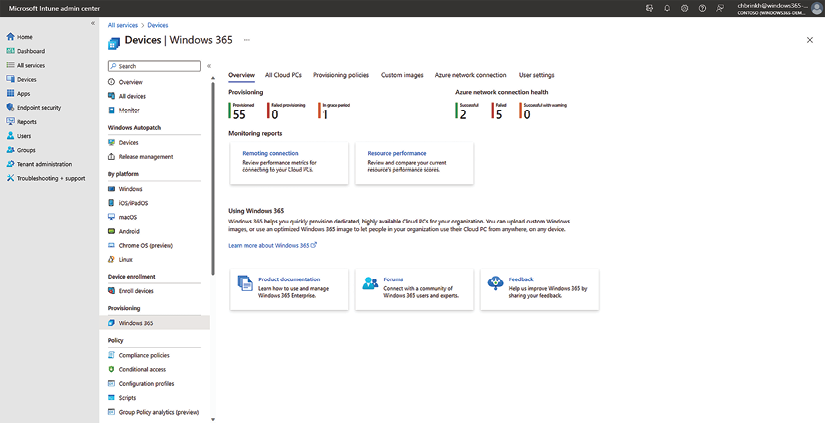Open Enroll devices

131,291
